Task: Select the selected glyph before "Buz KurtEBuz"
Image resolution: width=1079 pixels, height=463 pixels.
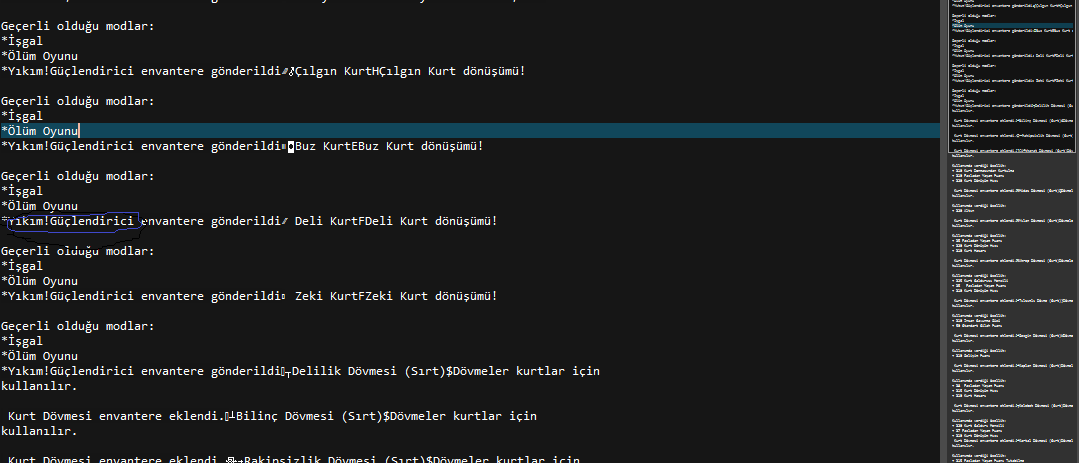Action: click(290, 146)
